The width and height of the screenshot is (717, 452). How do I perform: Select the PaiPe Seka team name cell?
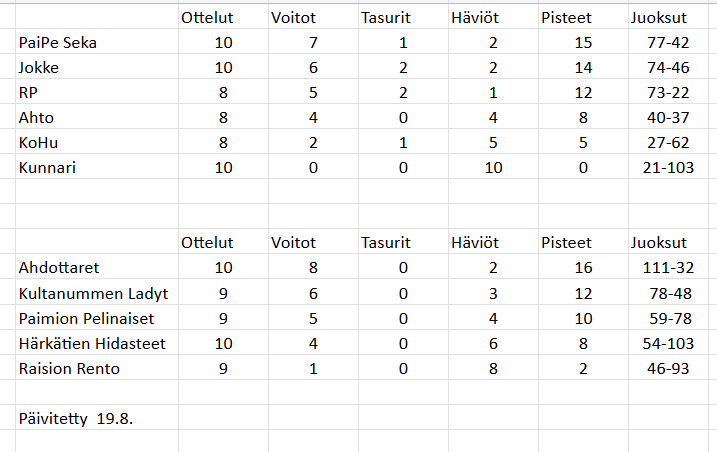(x=97, y=42)
